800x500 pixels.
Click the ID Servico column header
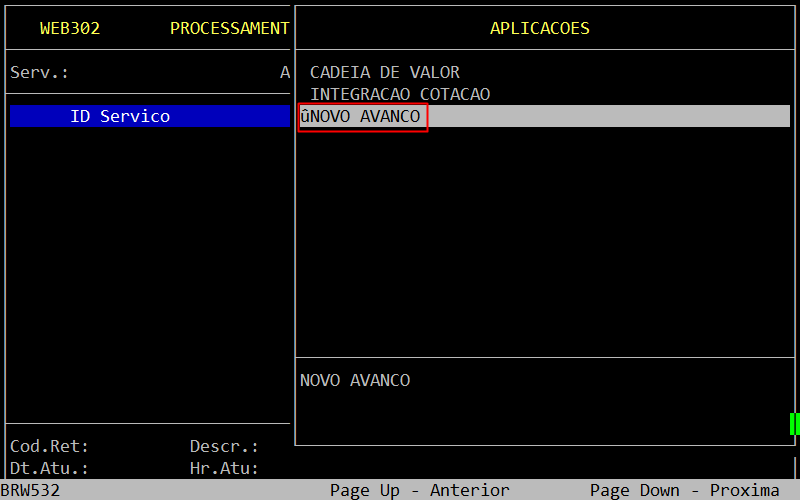[120, 117]
